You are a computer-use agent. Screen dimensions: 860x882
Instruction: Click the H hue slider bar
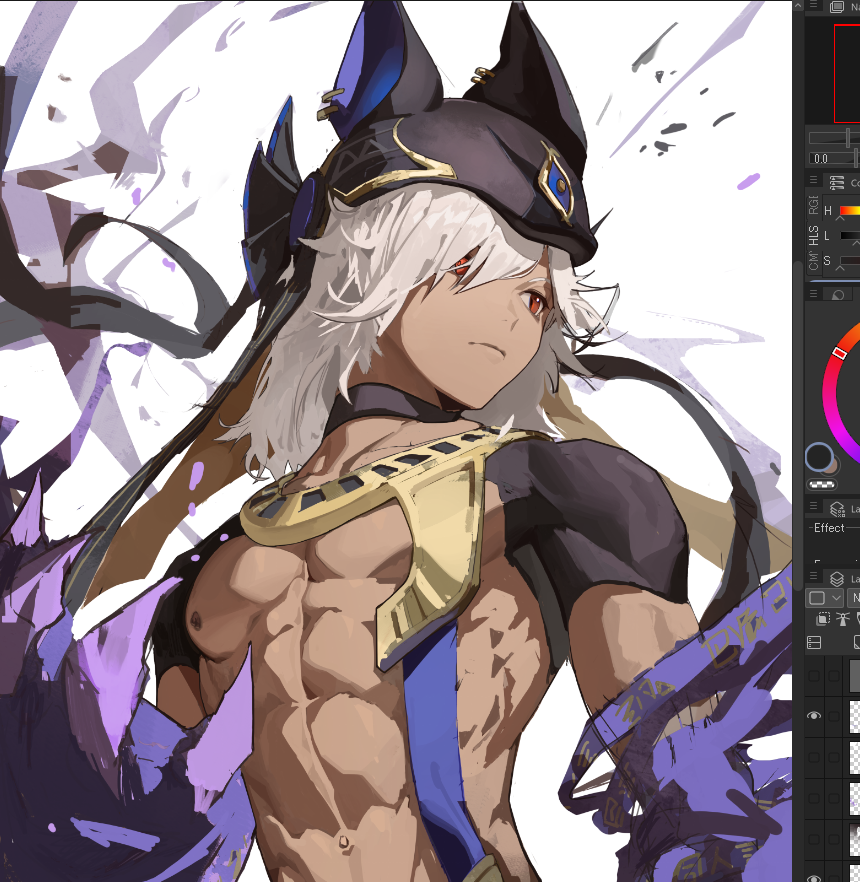[850, 210]
